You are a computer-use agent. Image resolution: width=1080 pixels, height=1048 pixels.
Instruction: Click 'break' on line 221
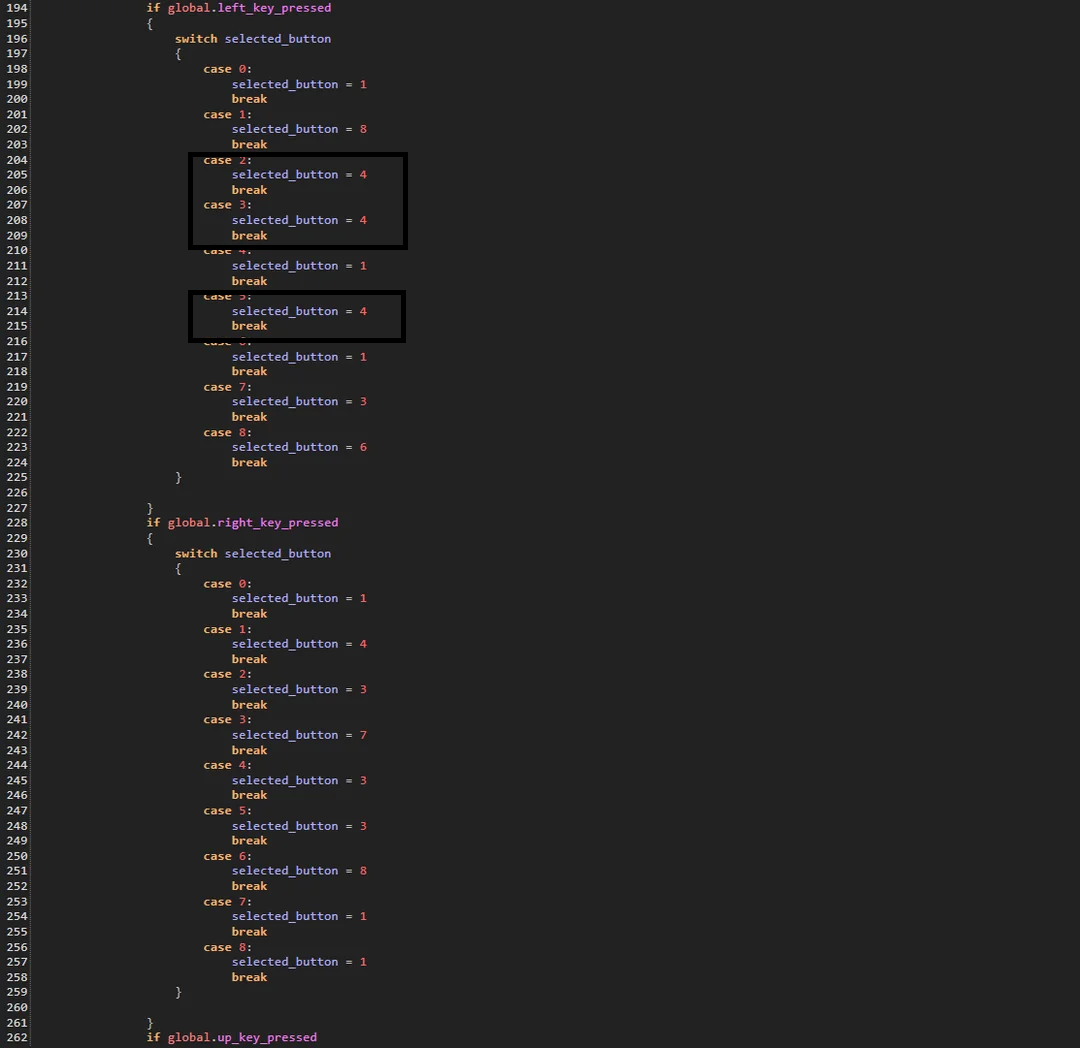pyautogui.click(x=249, y=417)
